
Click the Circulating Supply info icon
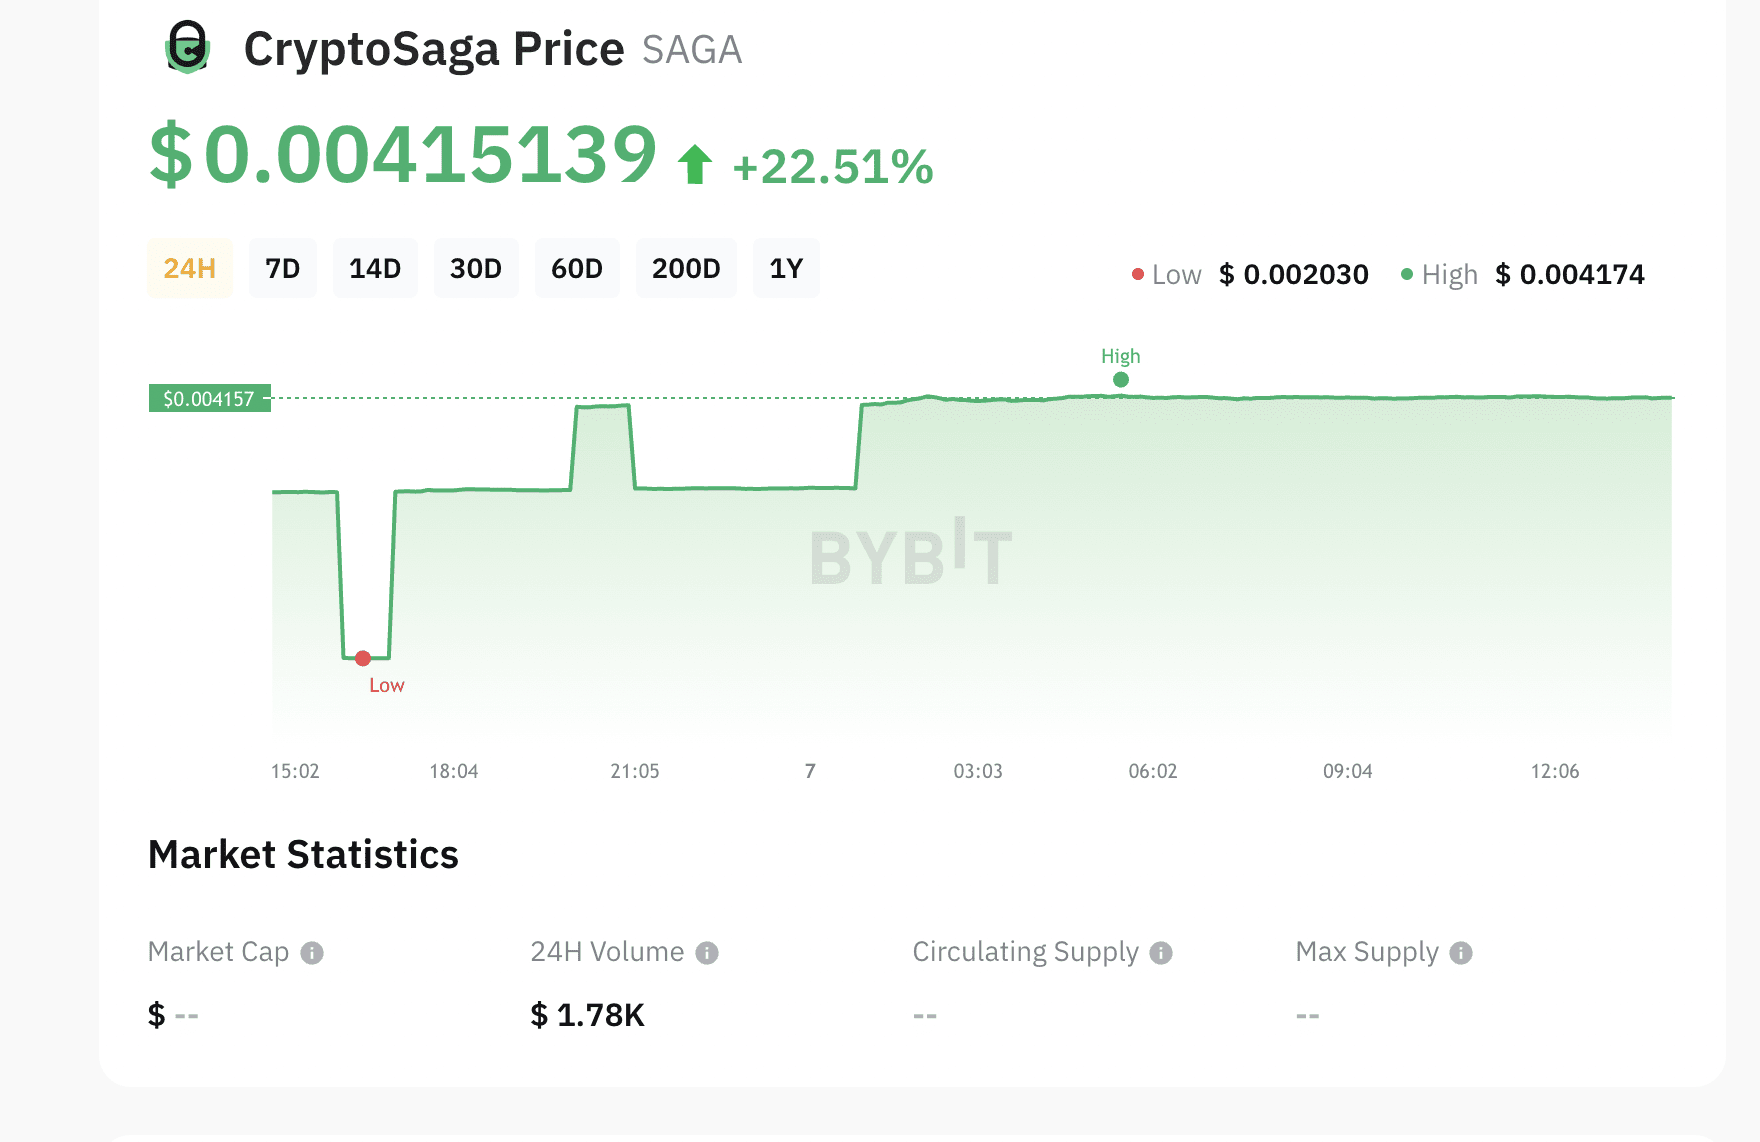click(x=1161, y=953)
